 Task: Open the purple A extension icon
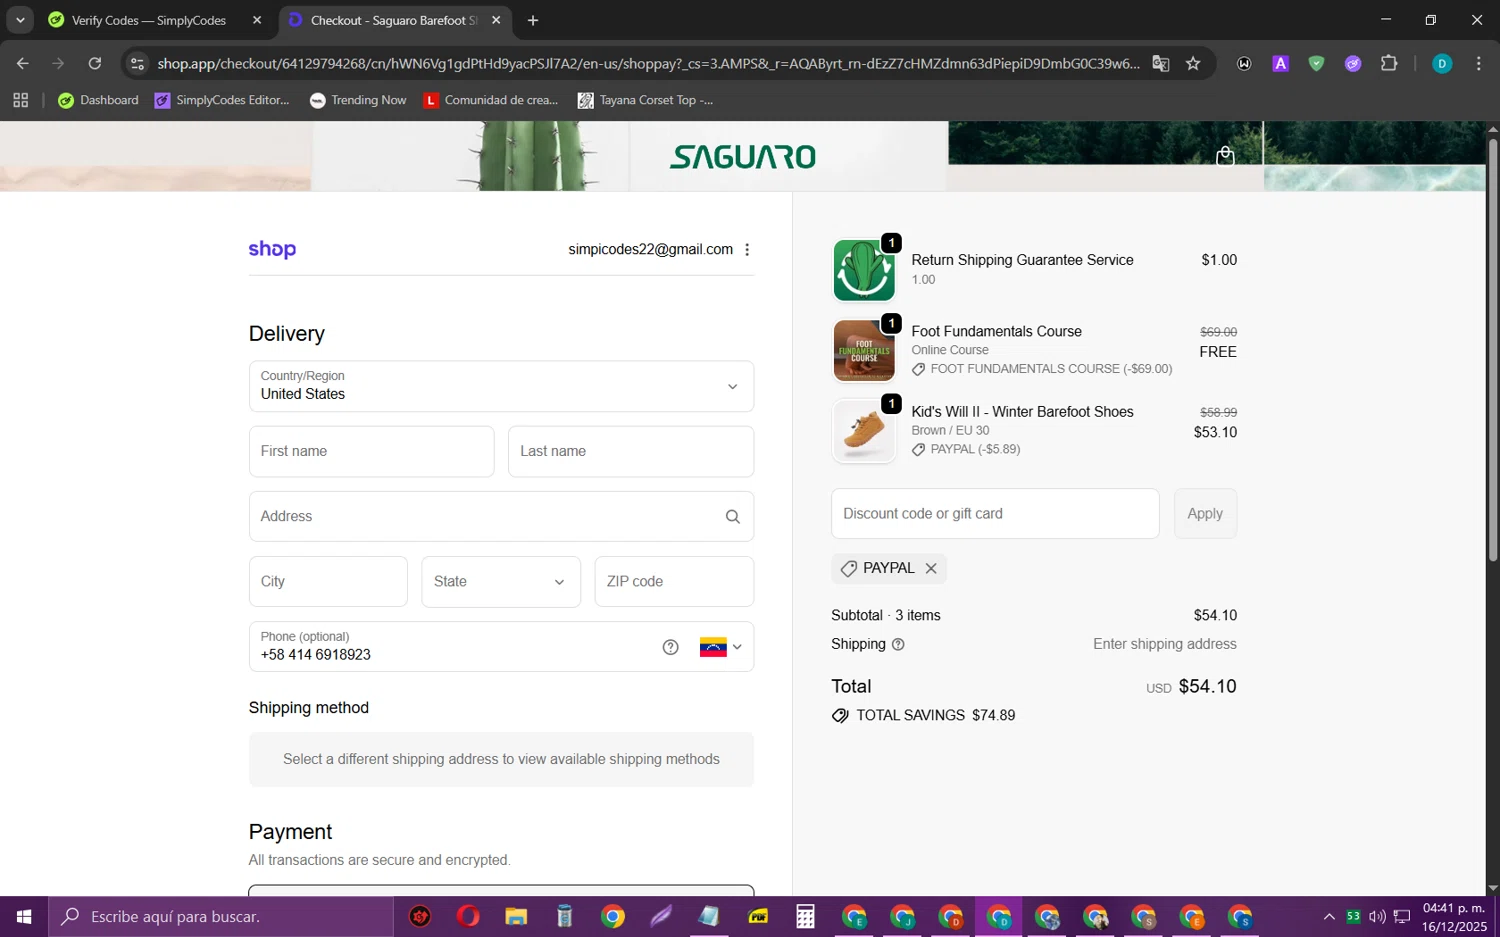(x=1280, y=64)
